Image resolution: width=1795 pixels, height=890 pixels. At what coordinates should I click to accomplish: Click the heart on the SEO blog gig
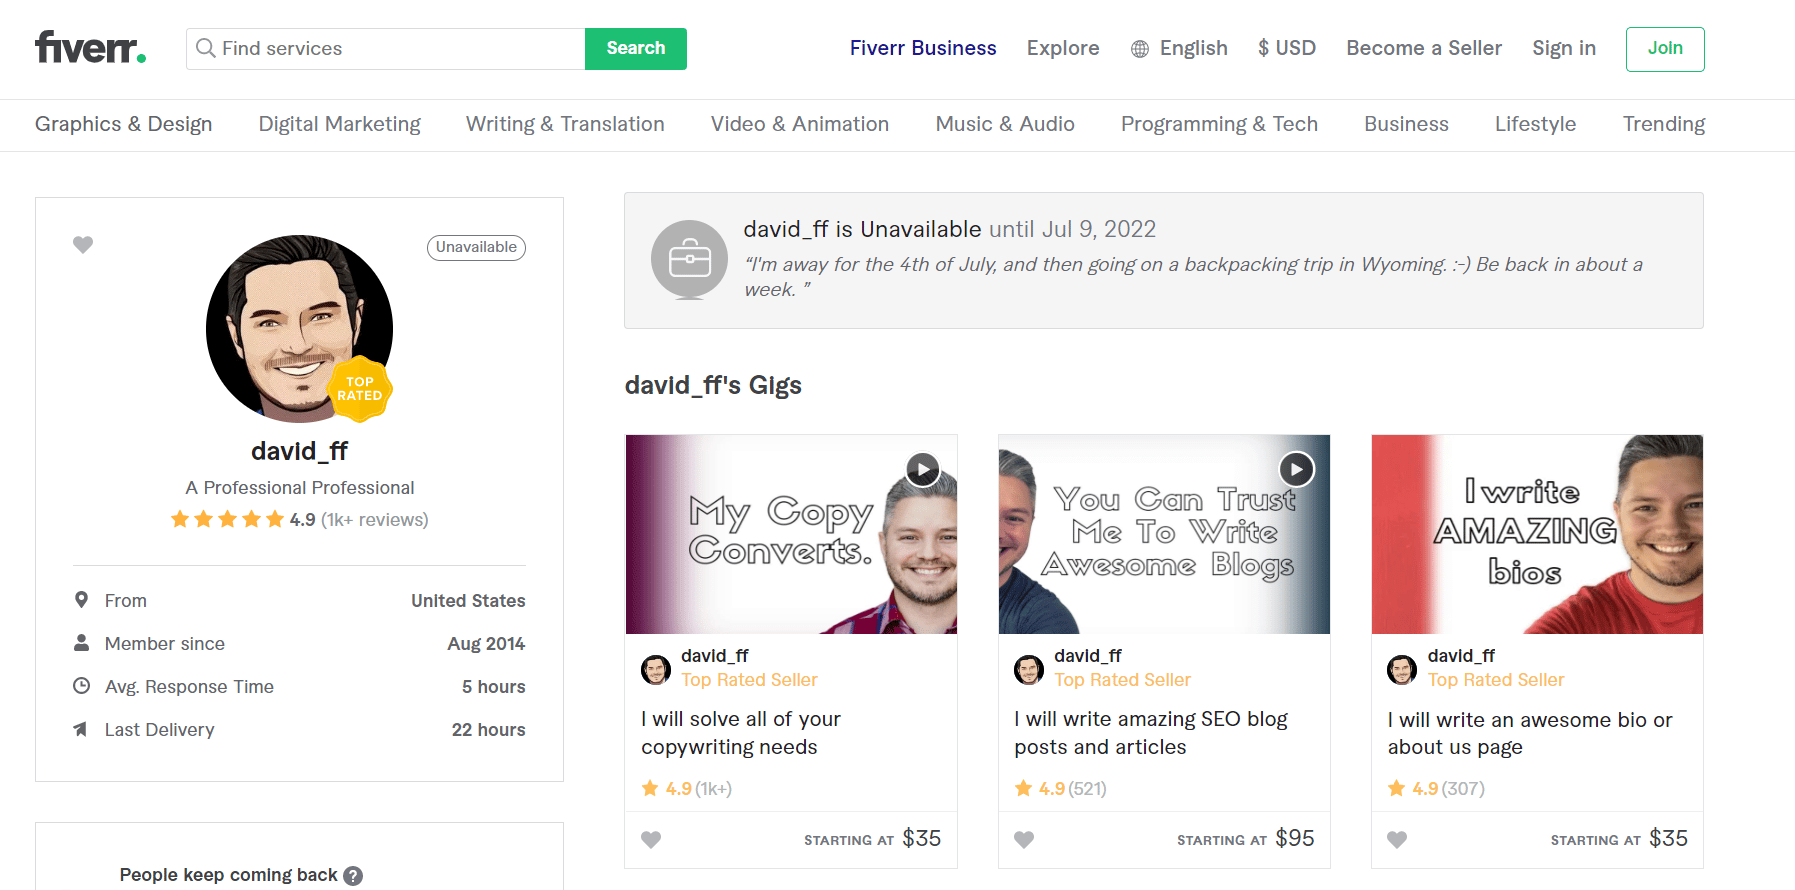(x=1024, y=839)
